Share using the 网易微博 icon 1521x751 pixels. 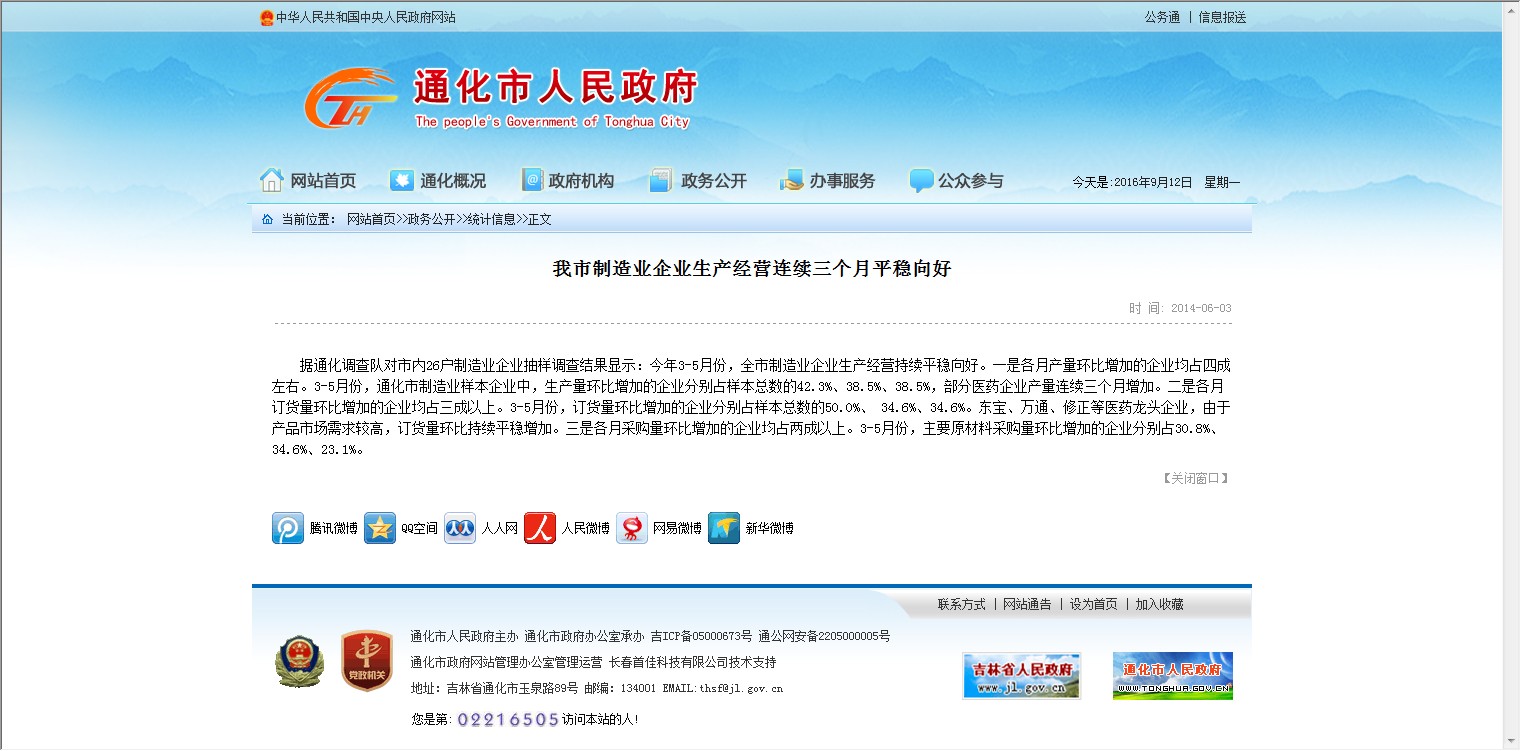pyautogui.click(x=632, y=528)
